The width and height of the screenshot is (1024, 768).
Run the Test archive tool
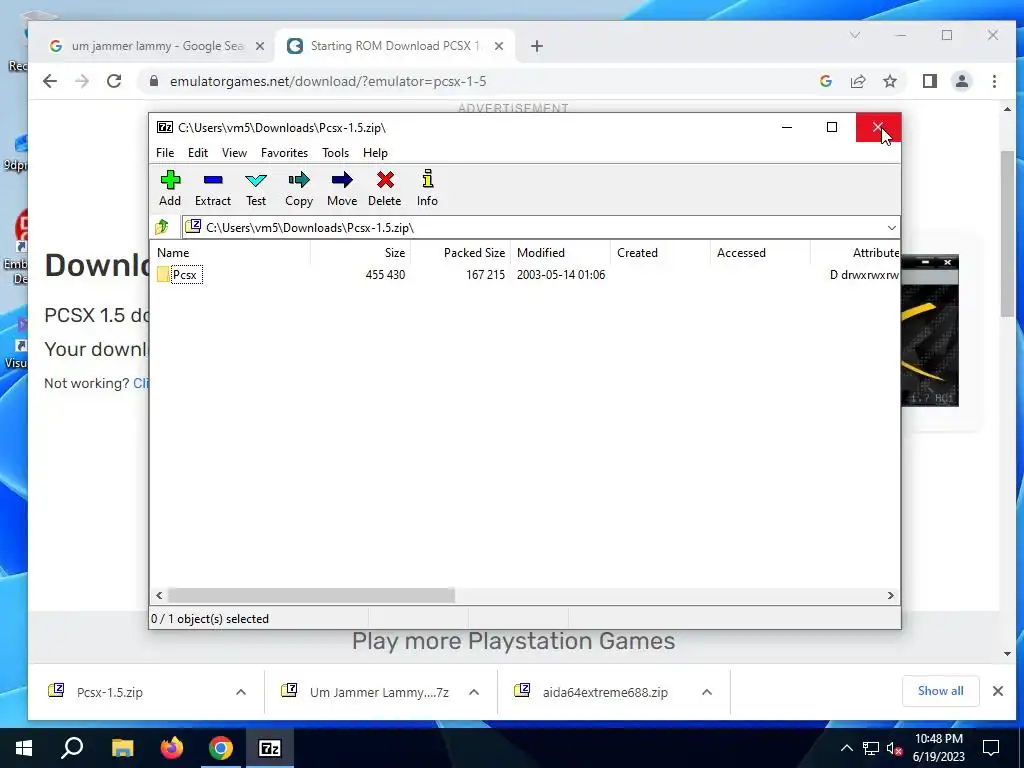(x=256, y=188)
